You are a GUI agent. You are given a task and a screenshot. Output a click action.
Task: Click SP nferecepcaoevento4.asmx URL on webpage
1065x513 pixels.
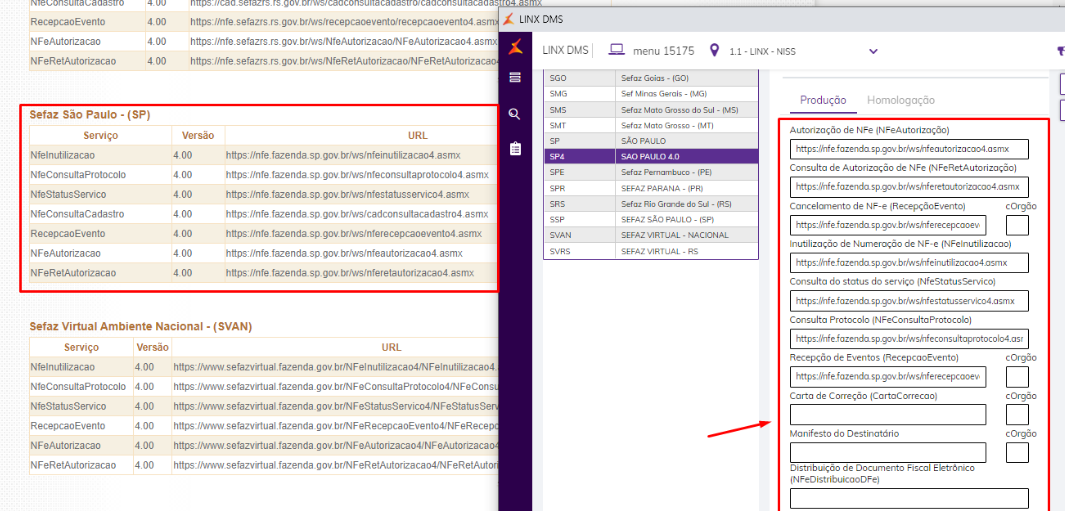pos(354,233)
